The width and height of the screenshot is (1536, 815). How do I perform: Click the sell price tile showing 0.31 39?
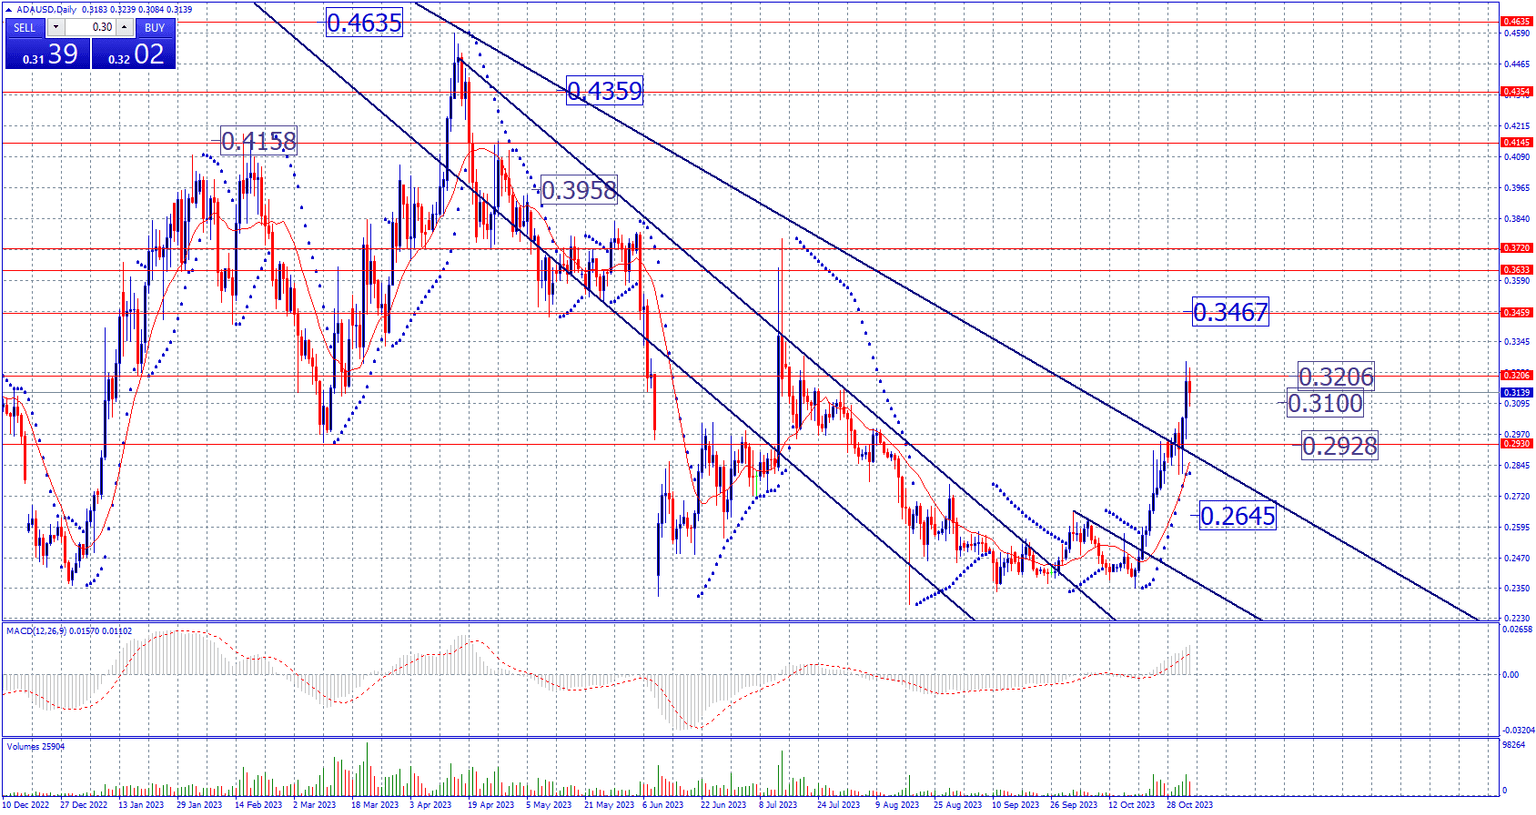click(x=47, y=55)
